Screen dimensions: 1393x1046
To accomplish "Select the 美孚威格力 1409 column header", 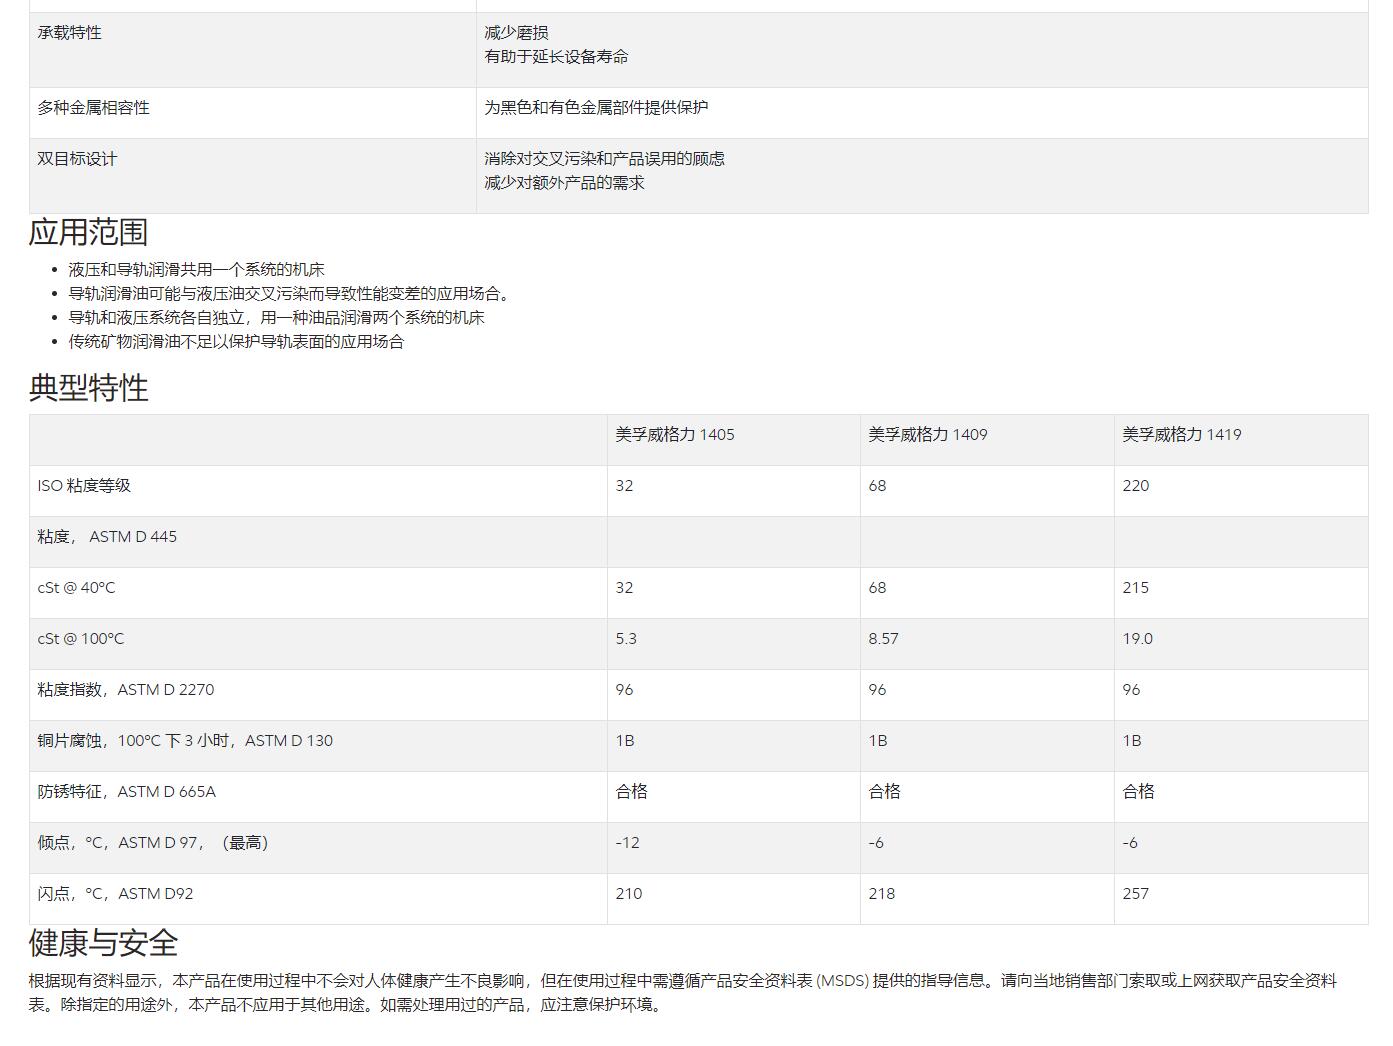I will click(928, 434).
